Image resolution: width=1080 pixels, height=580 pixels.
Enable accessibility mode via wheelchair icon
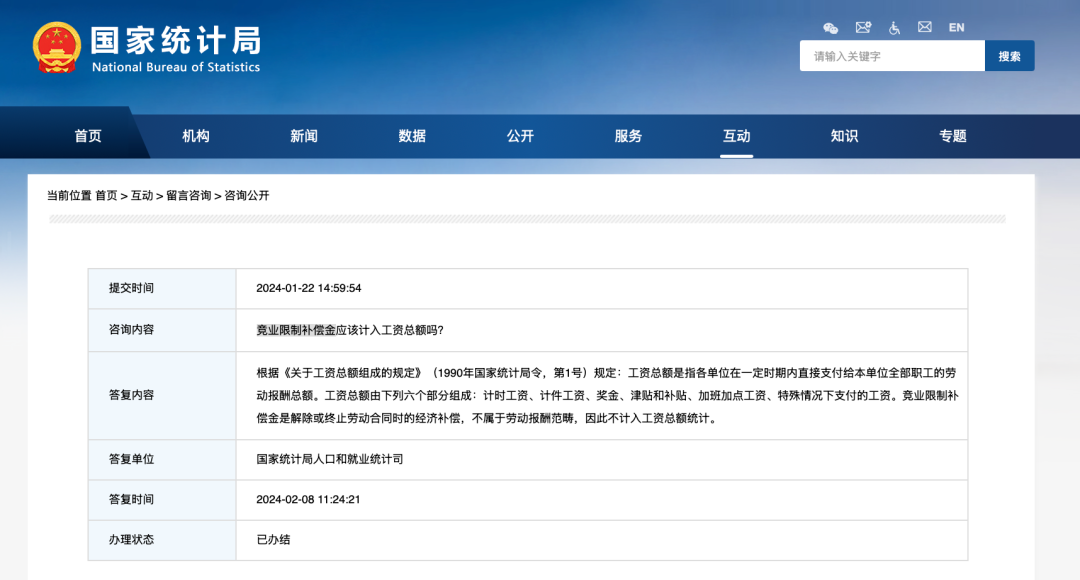894,28
